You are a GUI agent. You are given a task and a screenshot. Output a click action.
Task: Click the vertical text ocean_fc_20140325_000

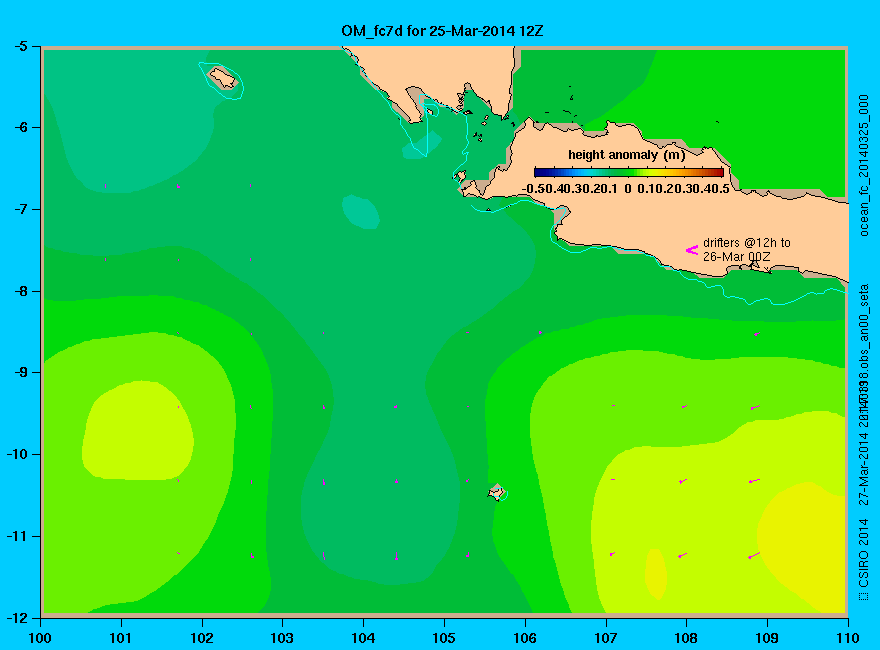[863, 166]
